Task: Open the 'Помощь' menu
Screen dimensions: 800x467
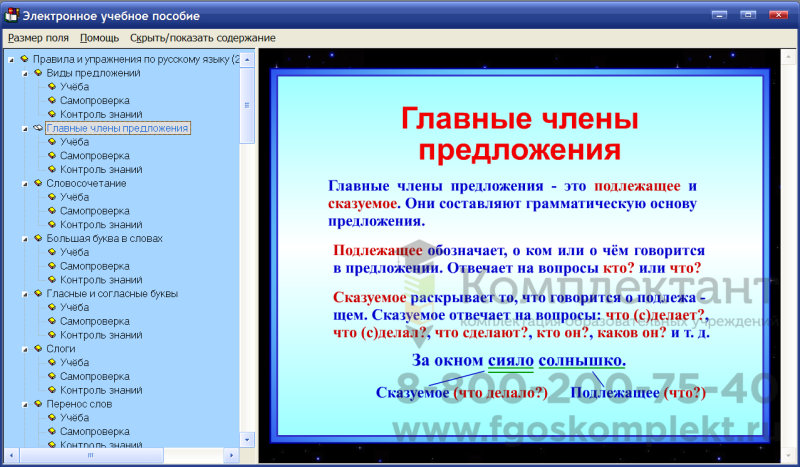Action: (x=99, y=38)
